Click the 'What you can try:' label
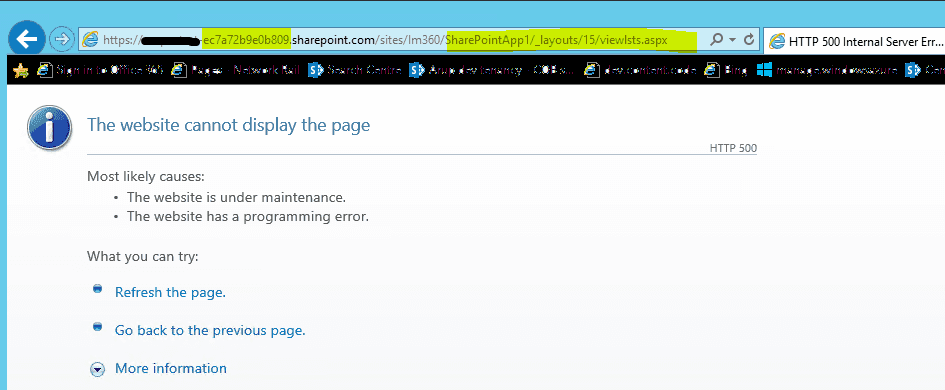The image size is (945, 390). pyautogui.click(x=143, y=257)
